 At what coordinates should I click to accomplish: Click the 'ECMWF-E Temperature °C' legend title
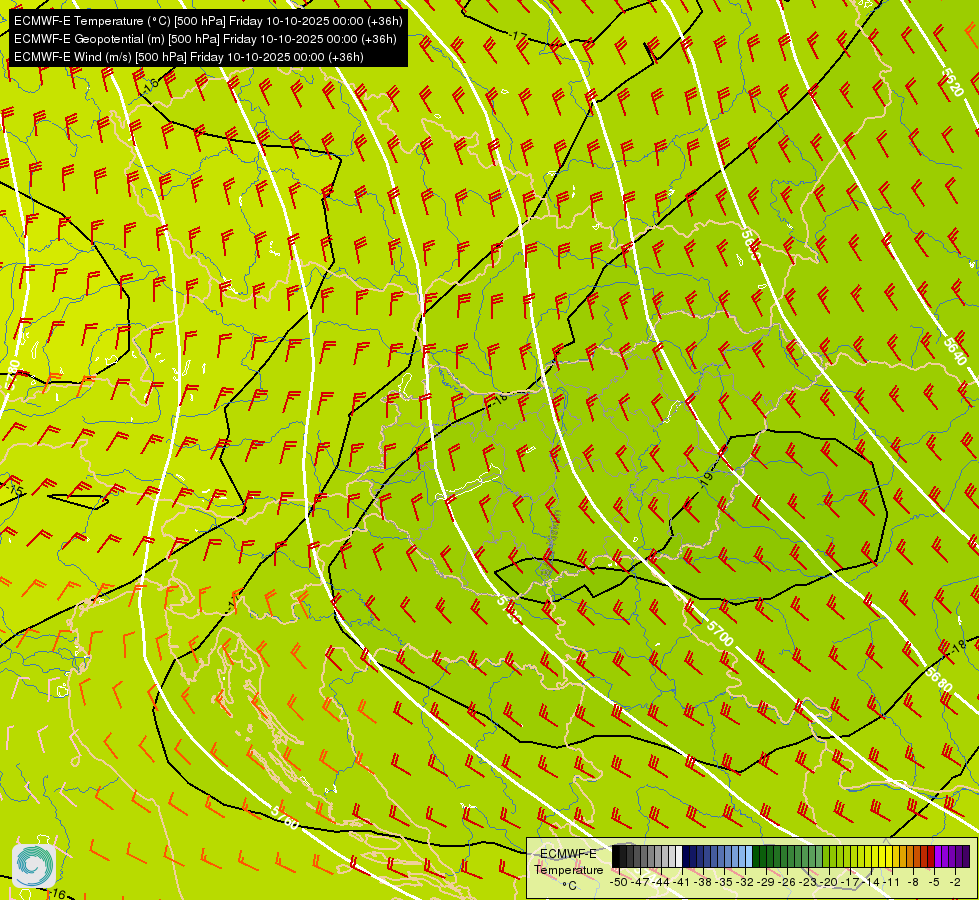pos(568,870)
